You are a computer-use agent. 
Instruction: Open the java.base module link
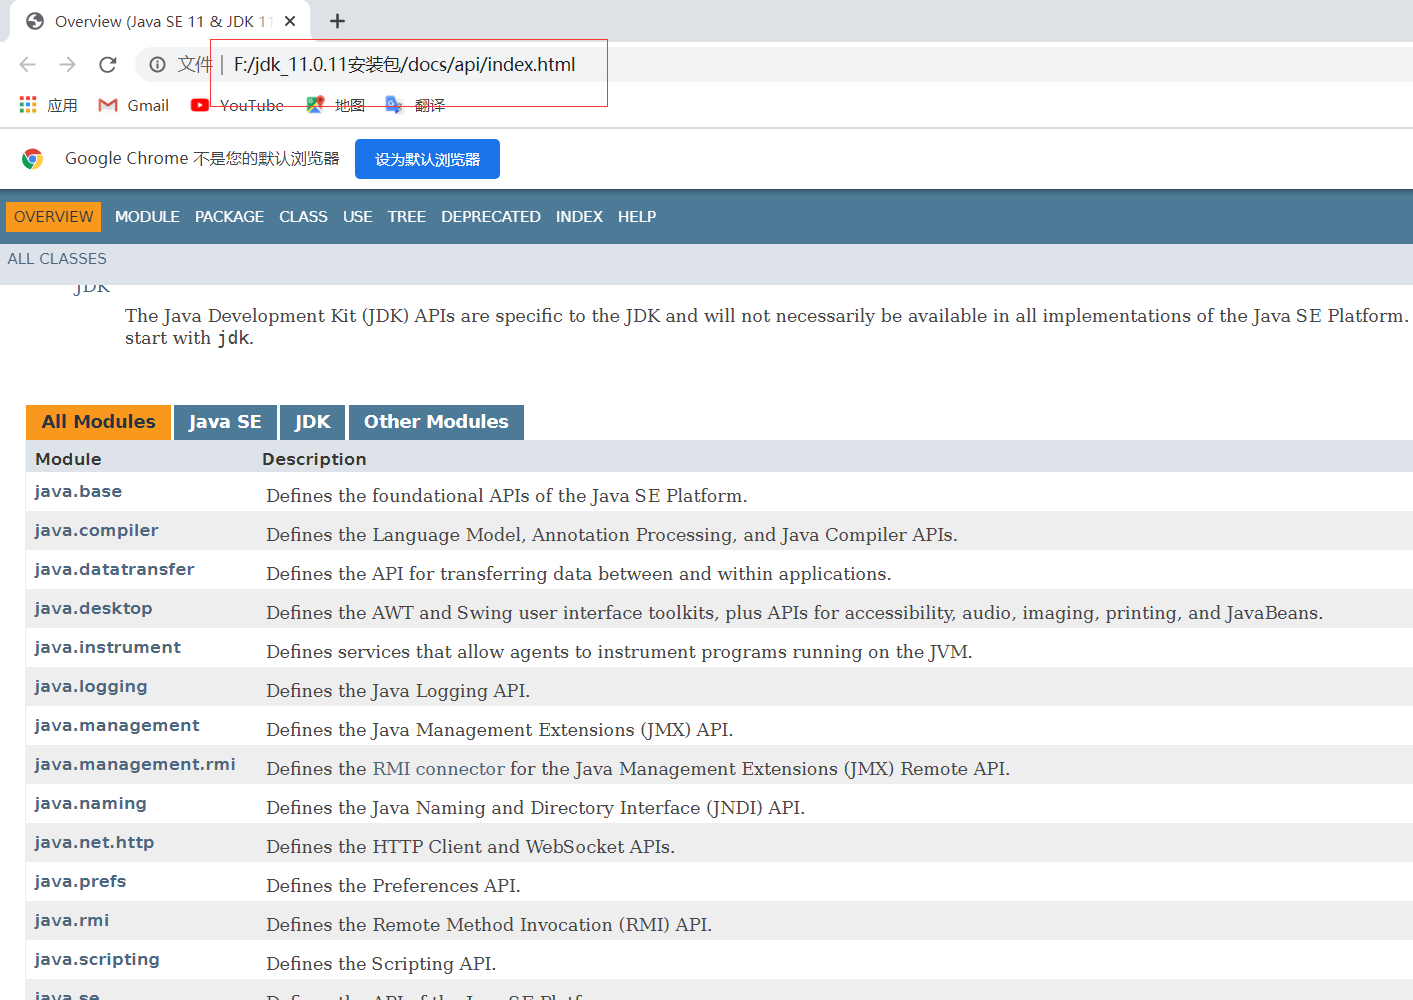tap(78, 491)
